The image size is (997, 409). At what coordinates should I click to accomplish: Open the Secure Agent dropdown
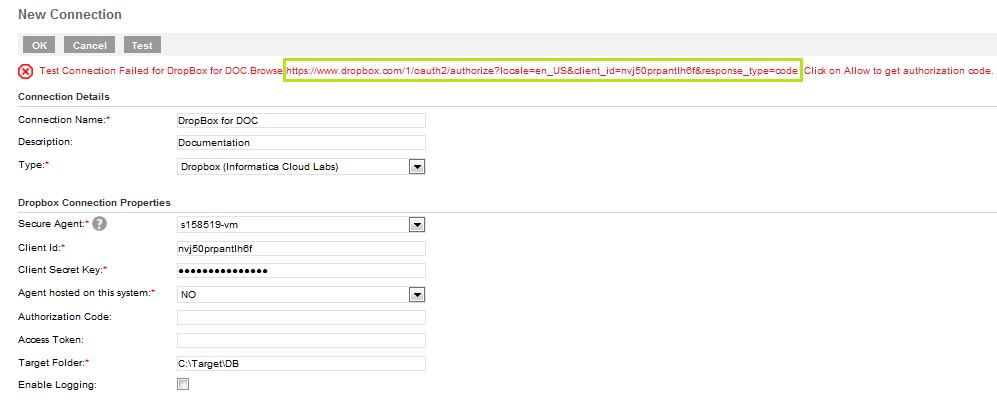click(416, 225)
